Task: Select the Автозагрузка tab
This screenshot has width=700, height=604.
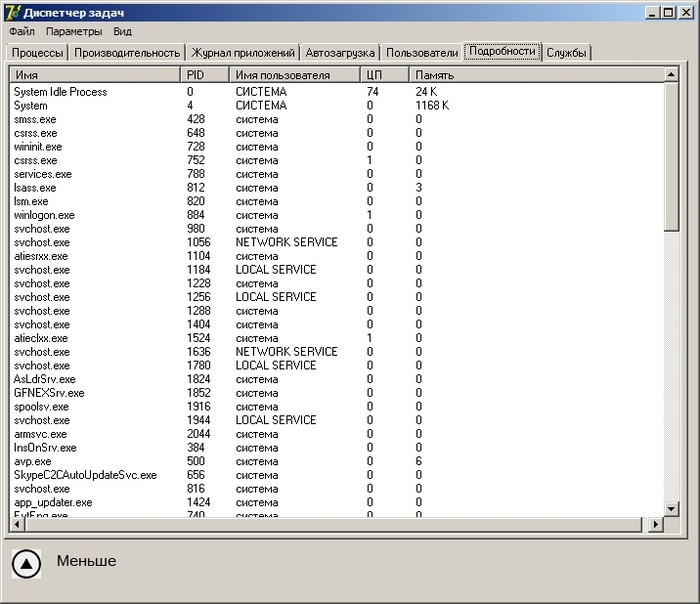Action: (340, 53)
